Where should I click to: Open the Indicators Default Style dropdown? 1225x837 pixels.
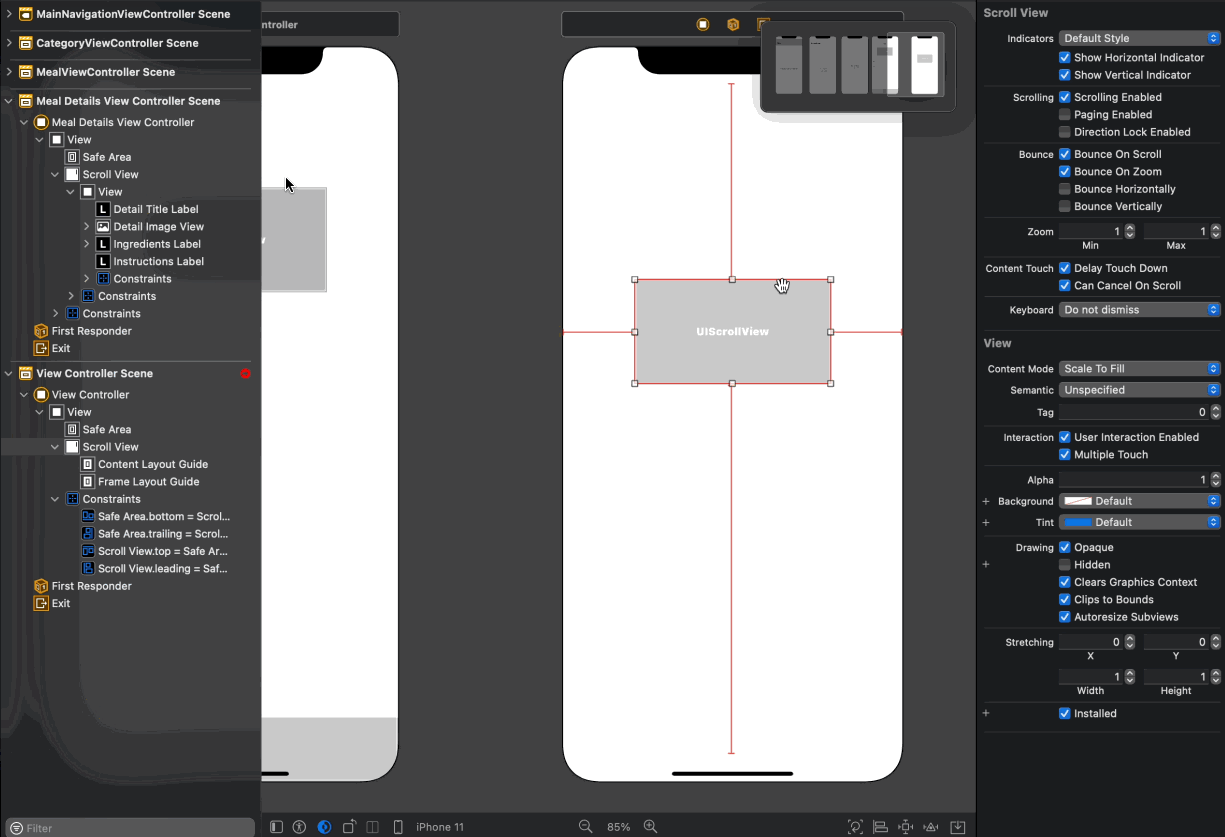(1139, 38)
